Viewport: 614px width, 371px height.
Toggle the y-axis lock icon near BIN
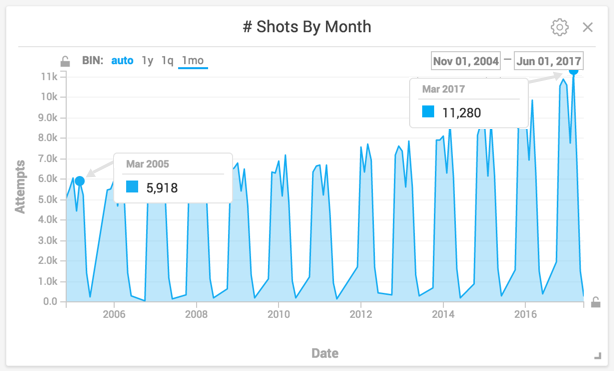tap(65, 62)
